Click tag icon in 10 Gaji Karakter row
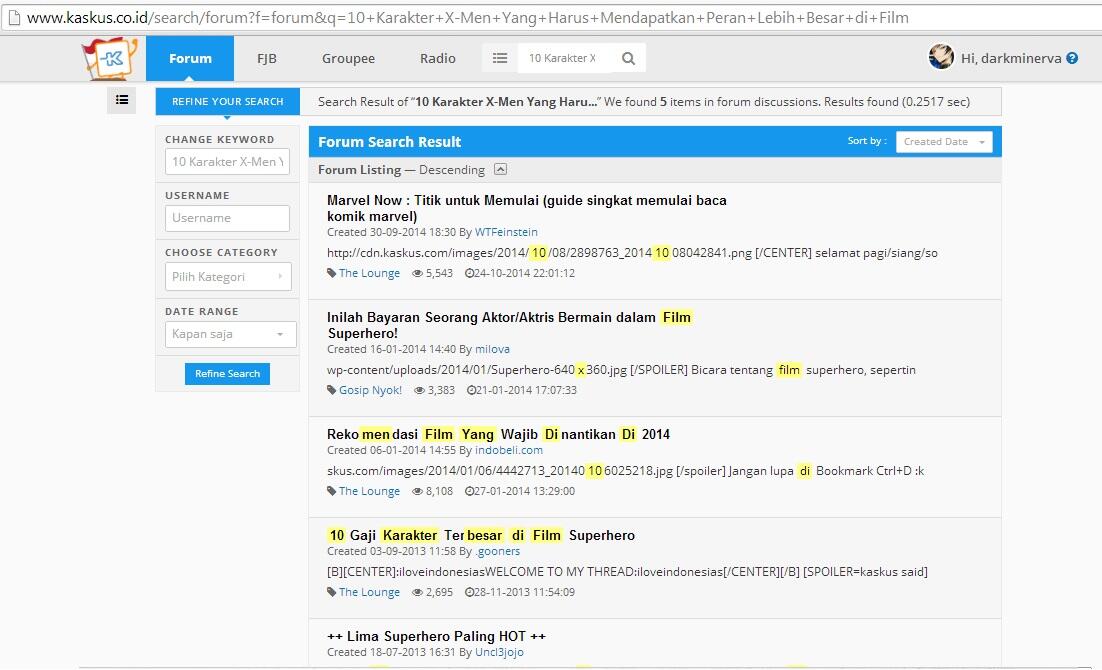The height and width of the screenshot is (670, 1102). point(332,593)
